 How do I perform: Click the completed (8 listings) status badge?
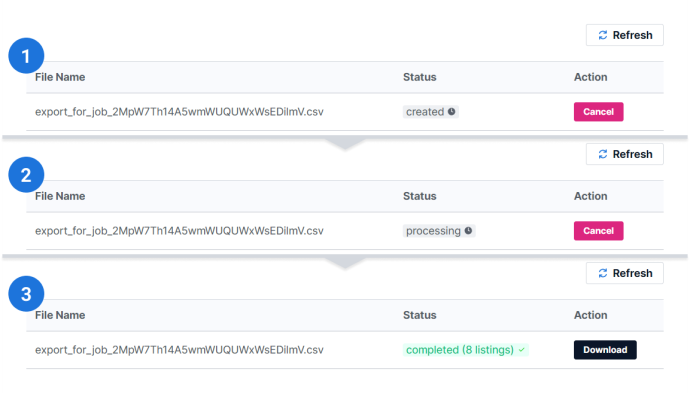point(466,350)
